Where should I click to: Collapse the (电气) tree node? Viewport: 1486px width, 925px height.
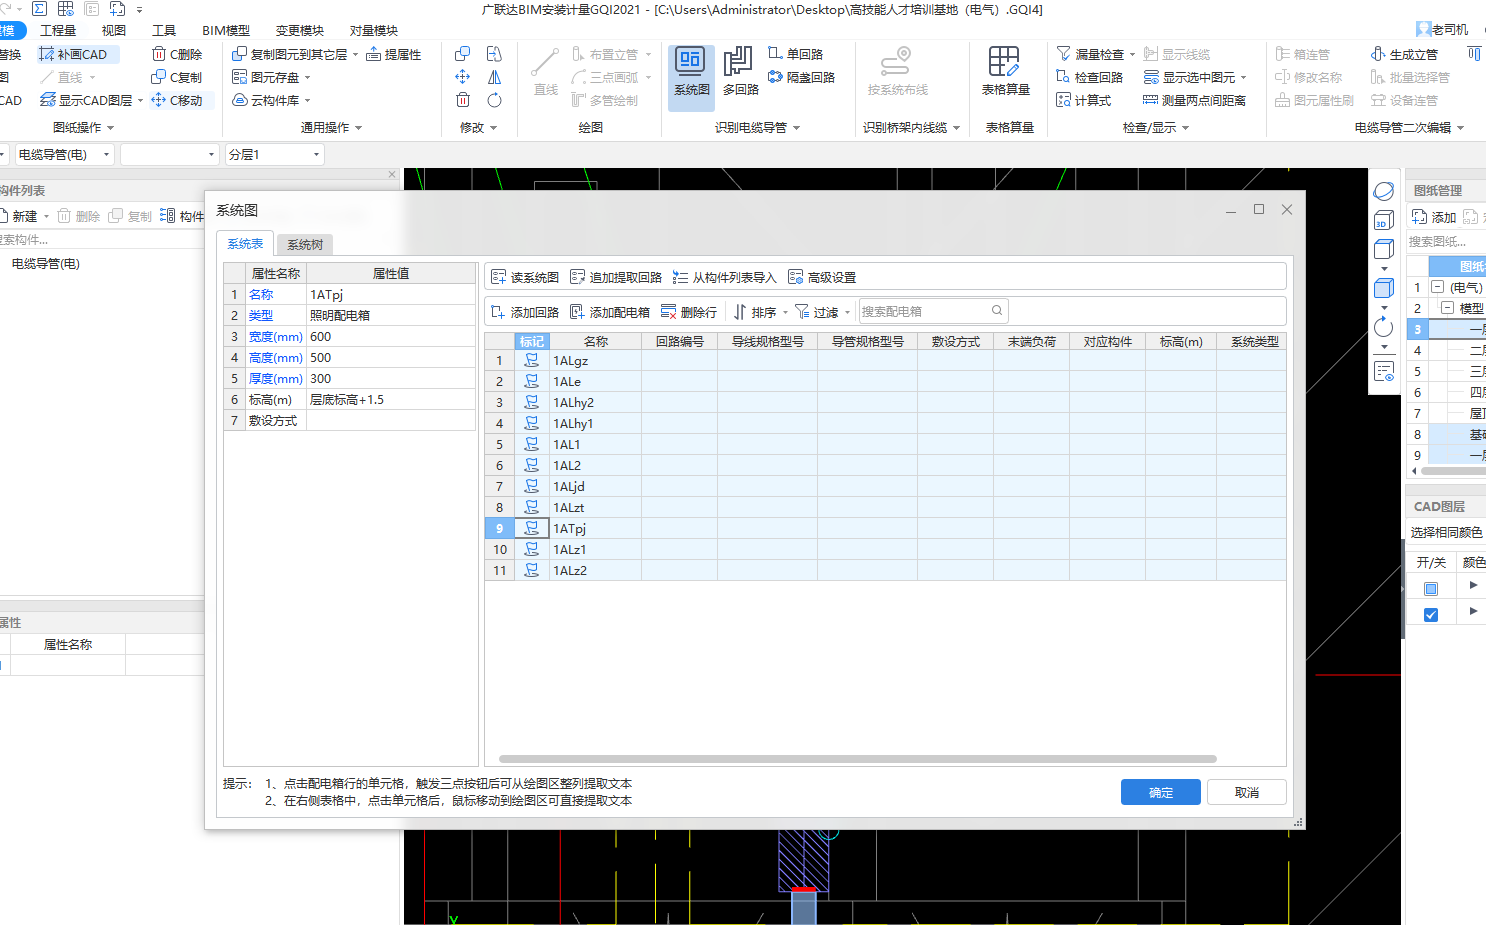pos(1437,287)
